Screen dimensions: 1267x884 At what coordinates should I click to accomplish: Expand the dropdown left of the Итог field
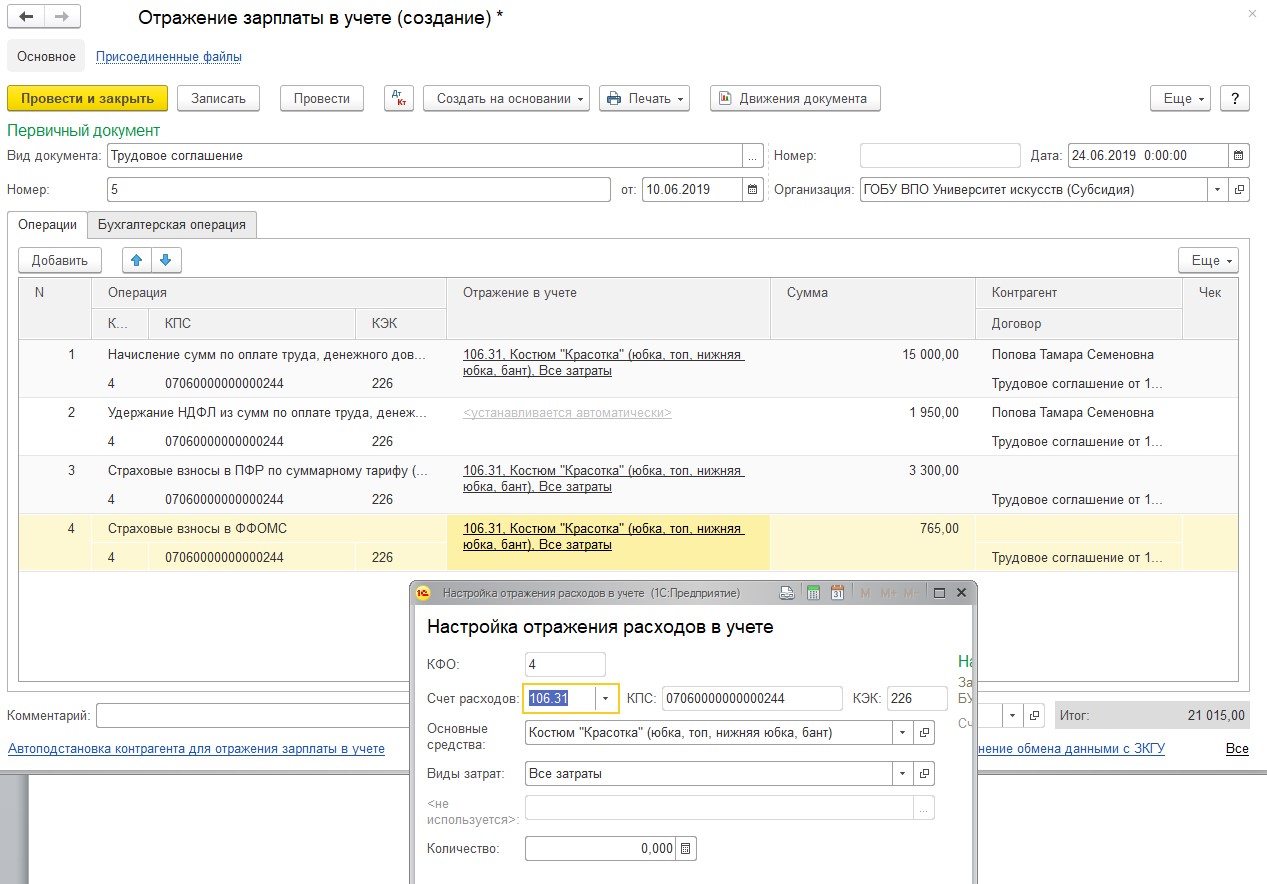(1014, 715)
